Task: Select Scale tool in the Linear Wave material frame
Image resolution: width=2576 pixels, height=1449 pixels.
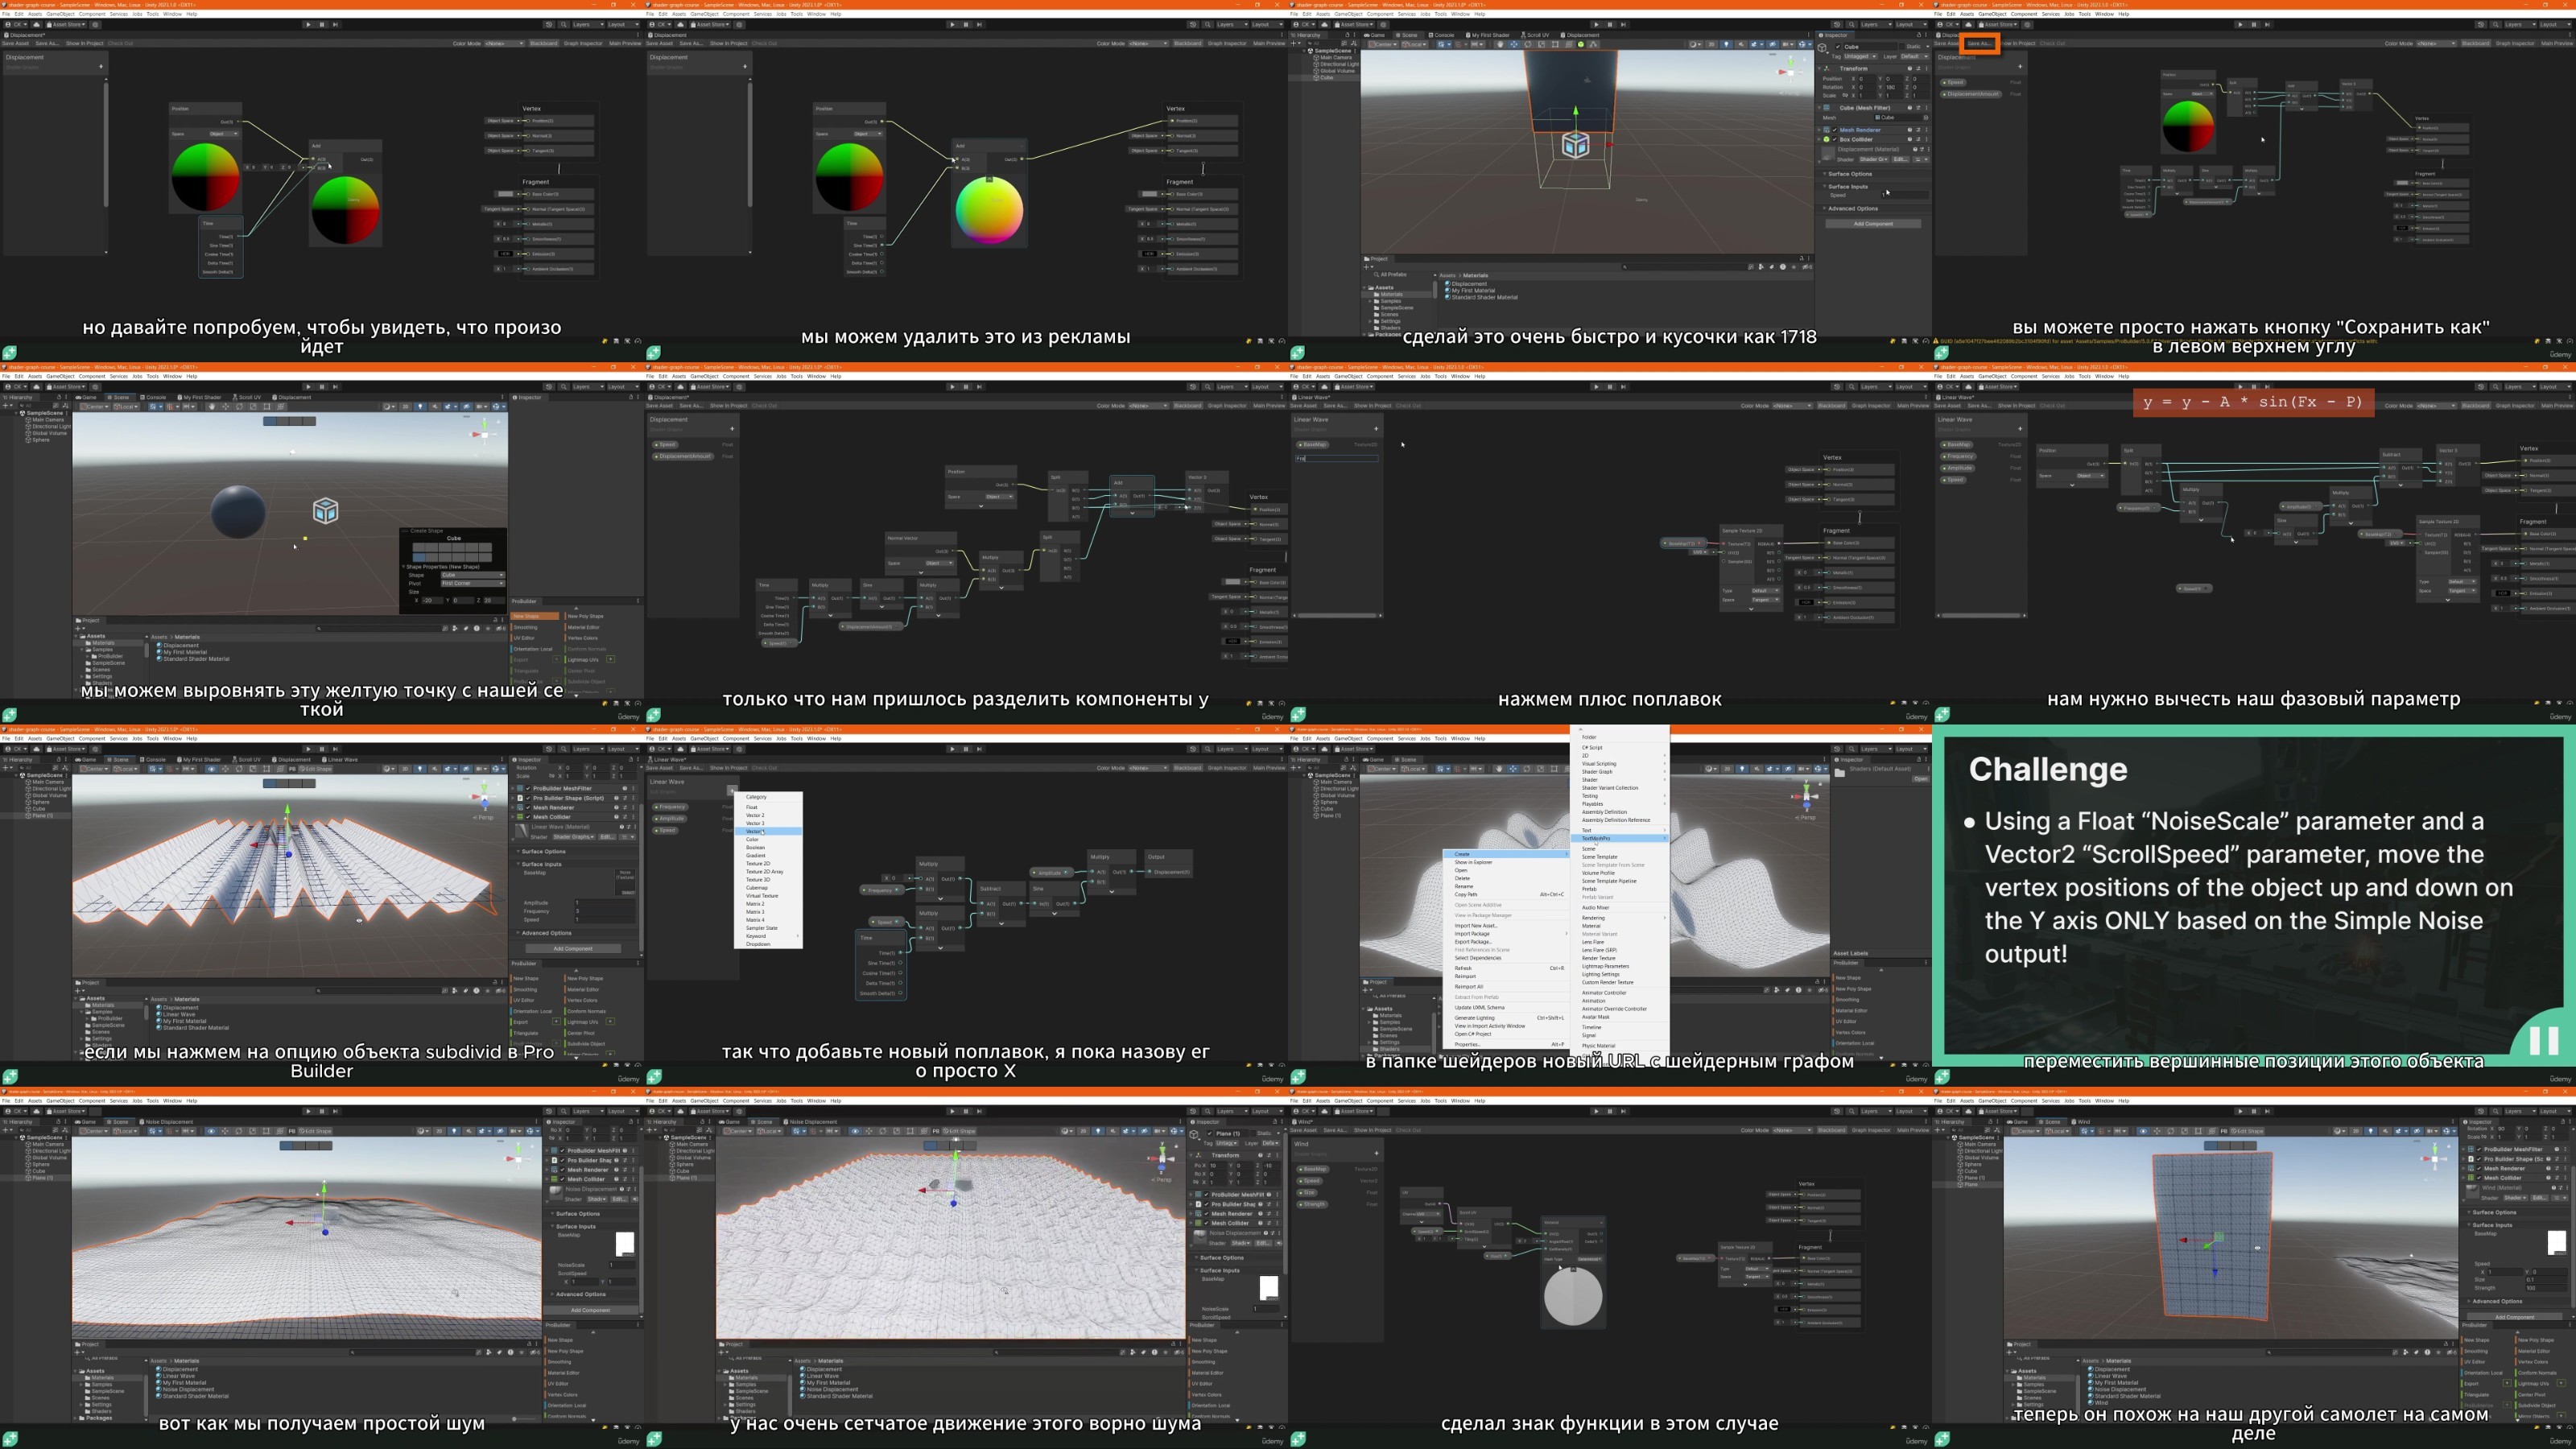Action: [253, 769]
